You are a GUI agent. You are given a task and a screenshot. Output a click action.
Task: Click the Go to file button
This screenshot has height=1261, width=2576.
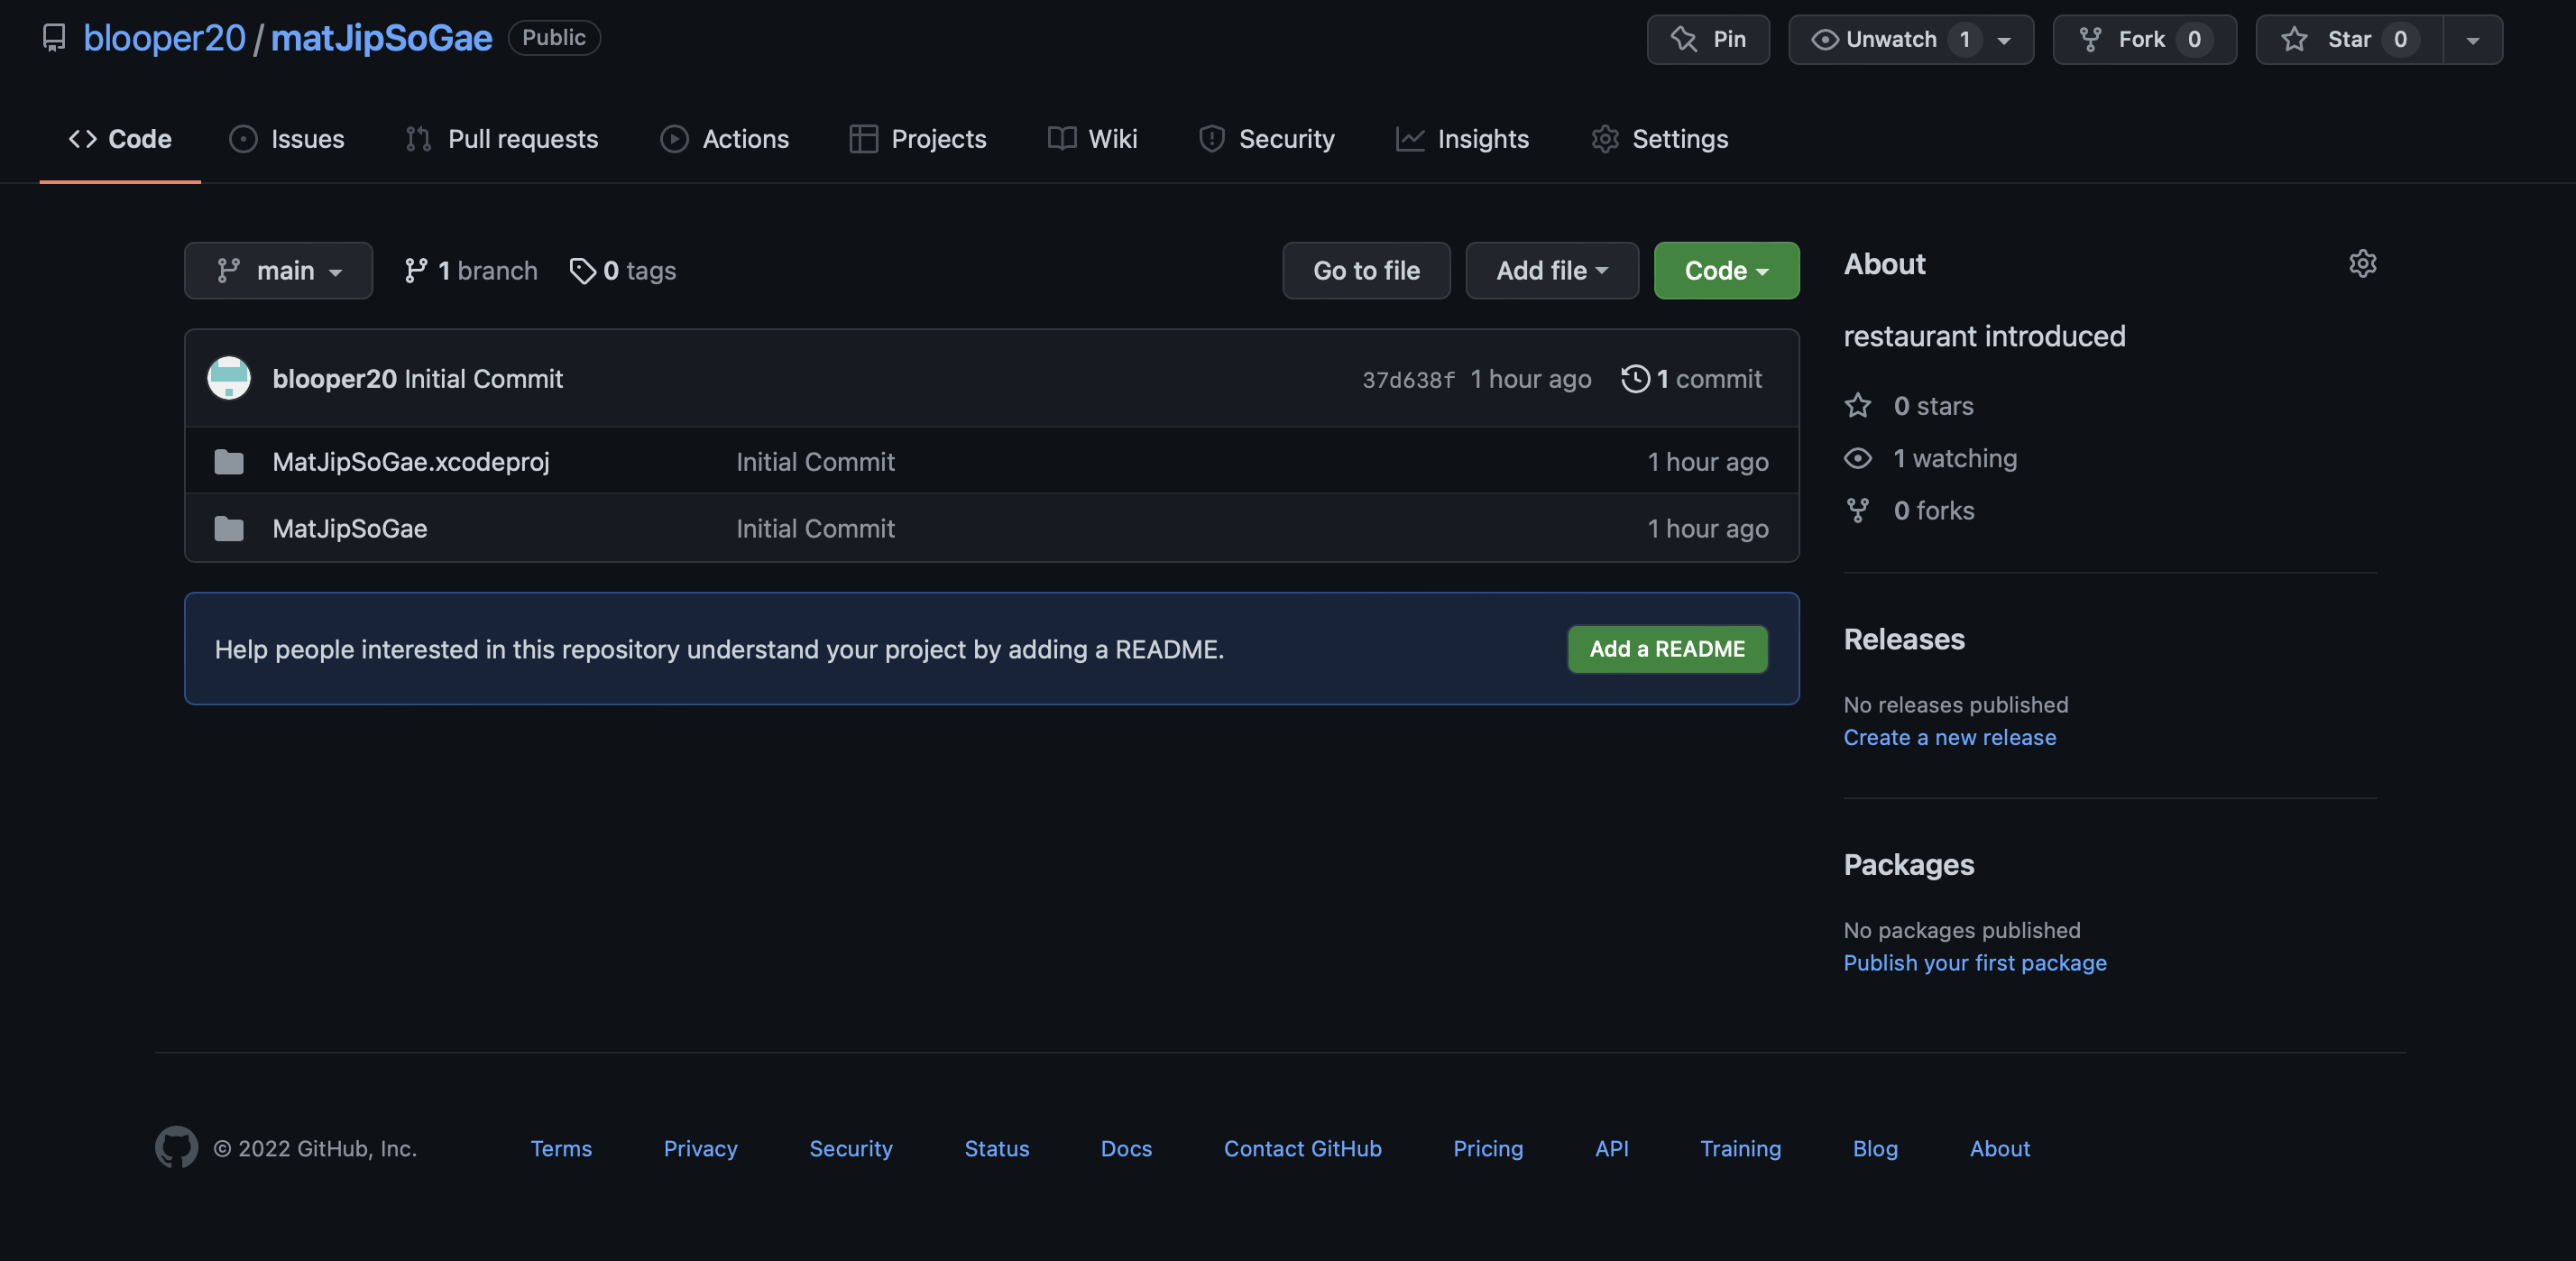(1366, 270)
